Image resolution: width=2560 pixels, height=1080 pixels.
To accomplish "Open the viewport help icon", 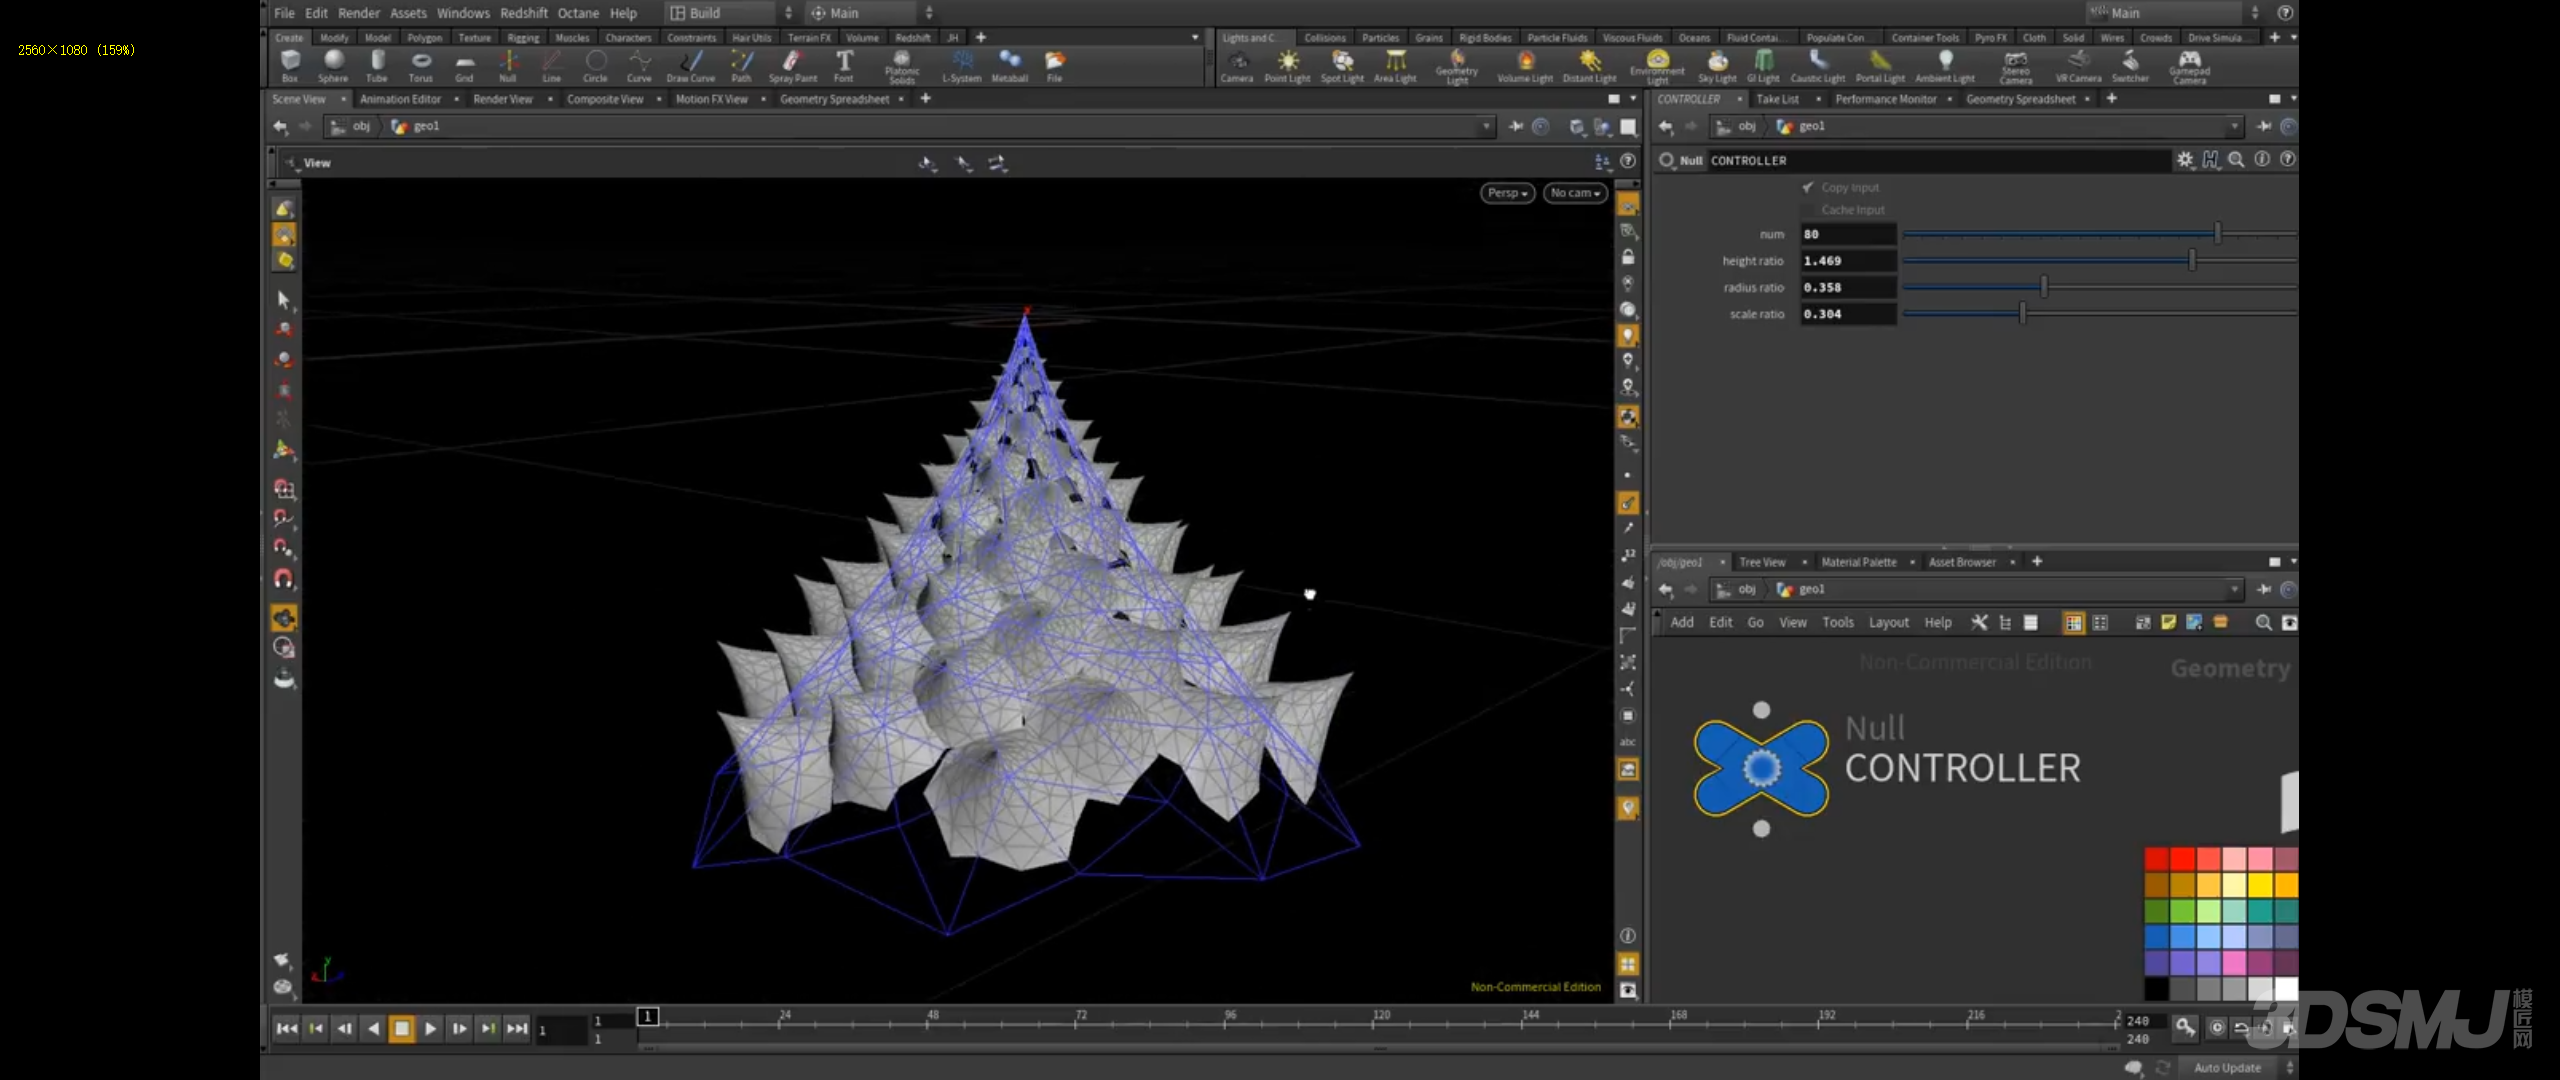I will click(1628, 161).
